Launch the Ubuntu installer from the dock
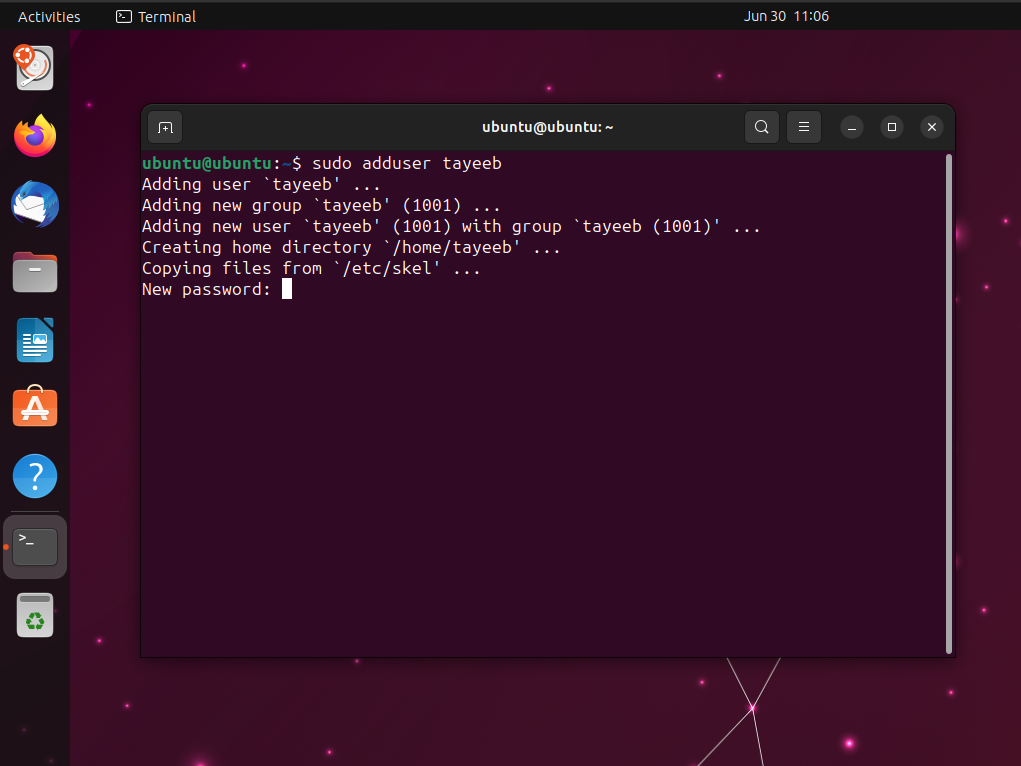The height and width of the screenshot is (766, 1021). pos(34,68)
